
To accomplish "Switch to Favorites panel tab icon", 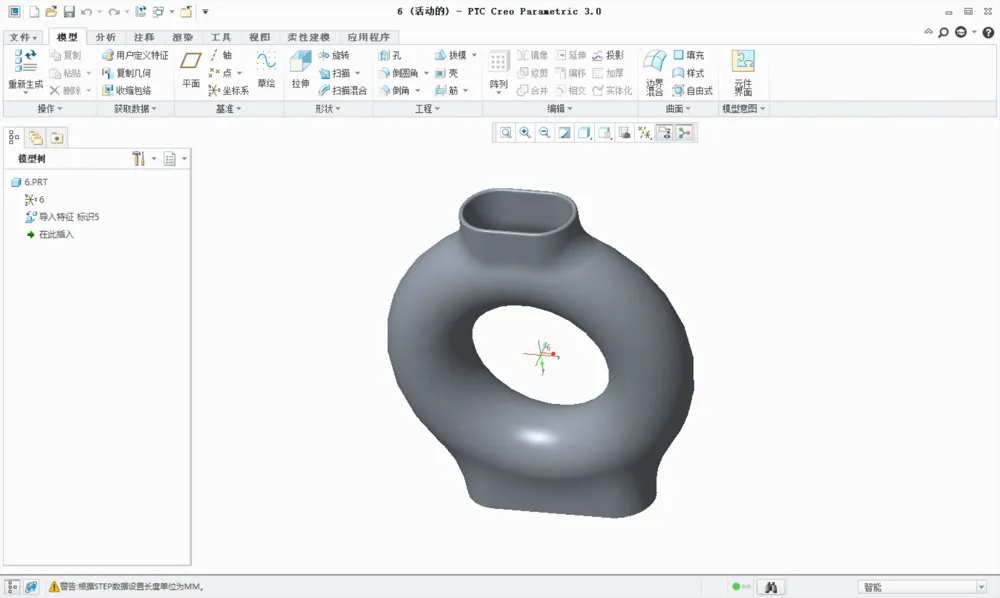I will pyautogui.click(x=57, y=137).
